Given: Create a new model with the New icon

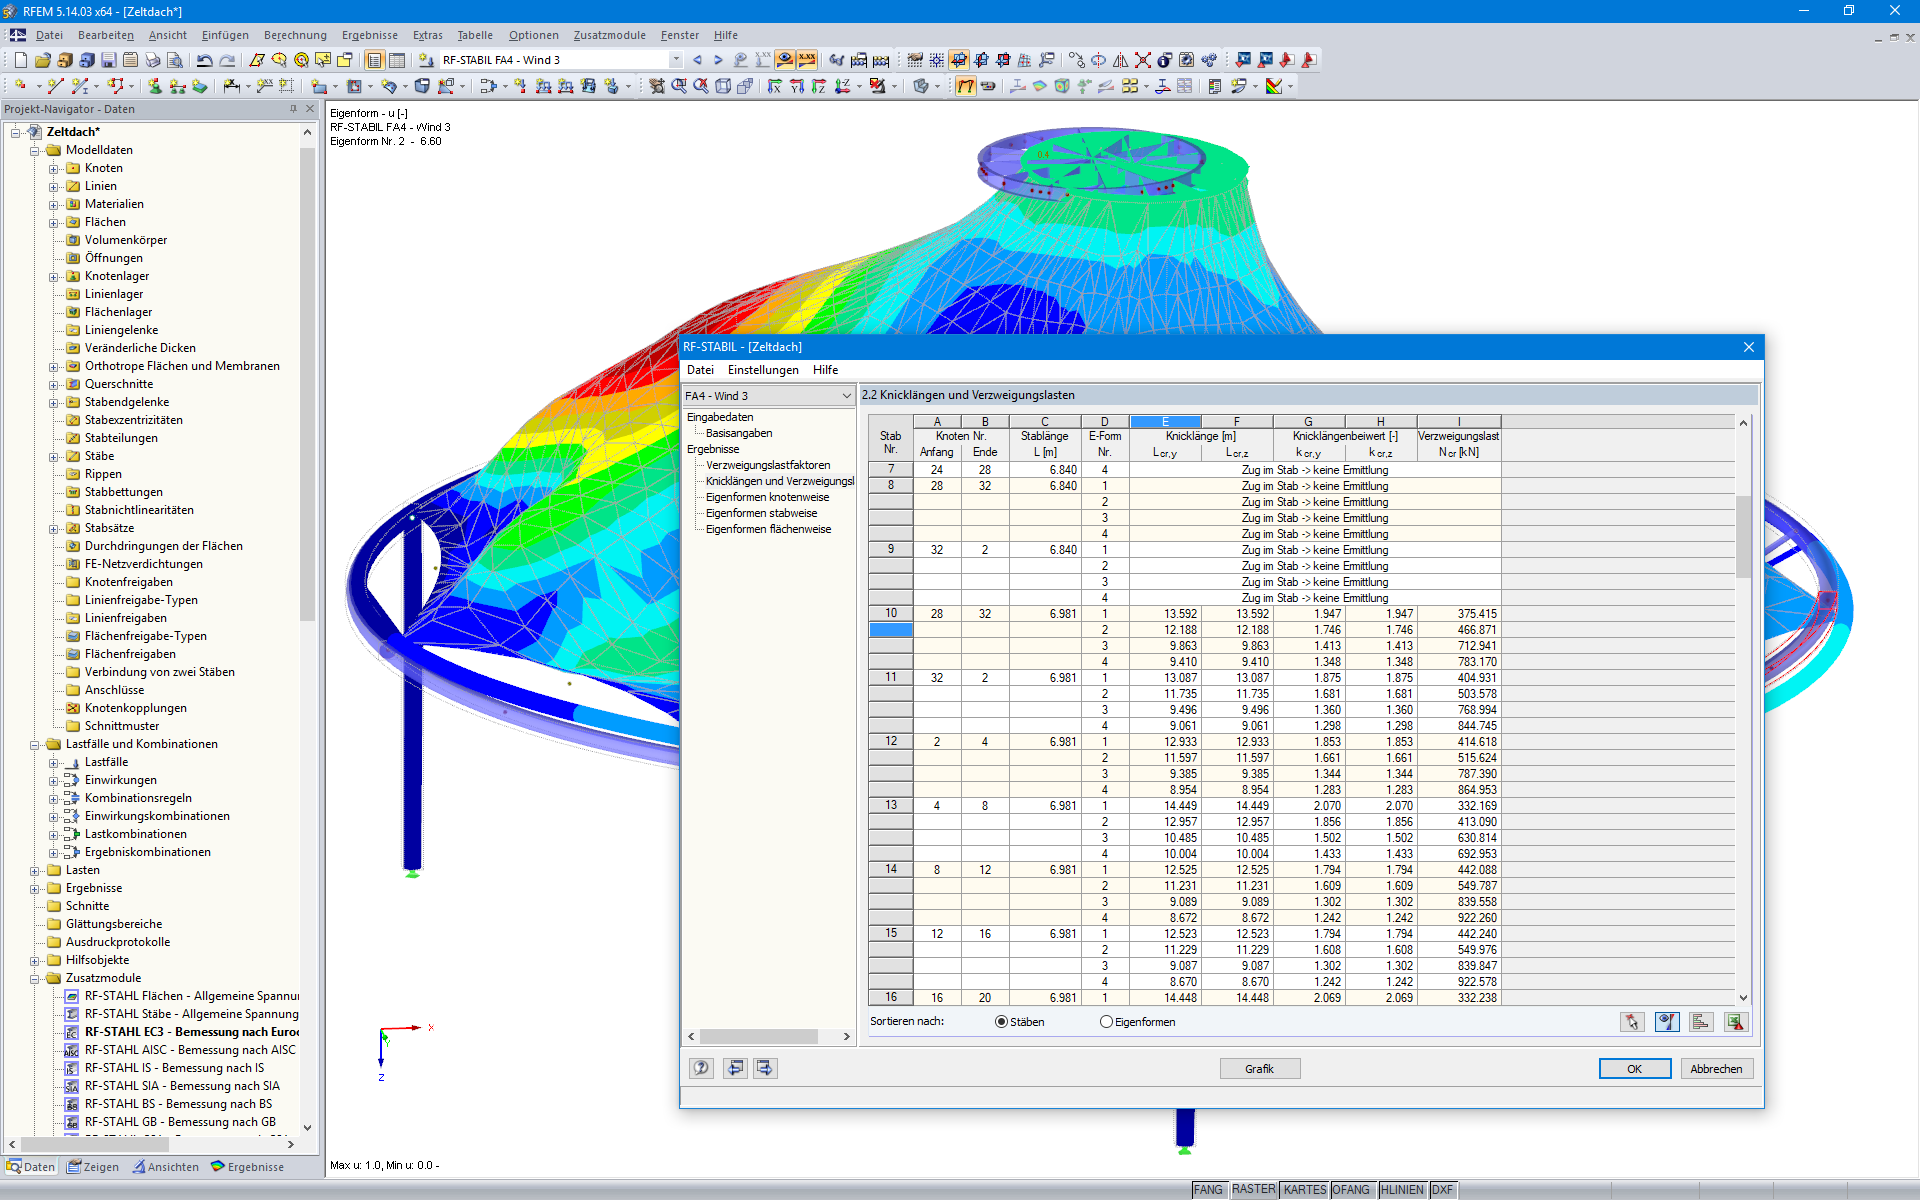Looking at the screenshot, I should coord(20,60).
